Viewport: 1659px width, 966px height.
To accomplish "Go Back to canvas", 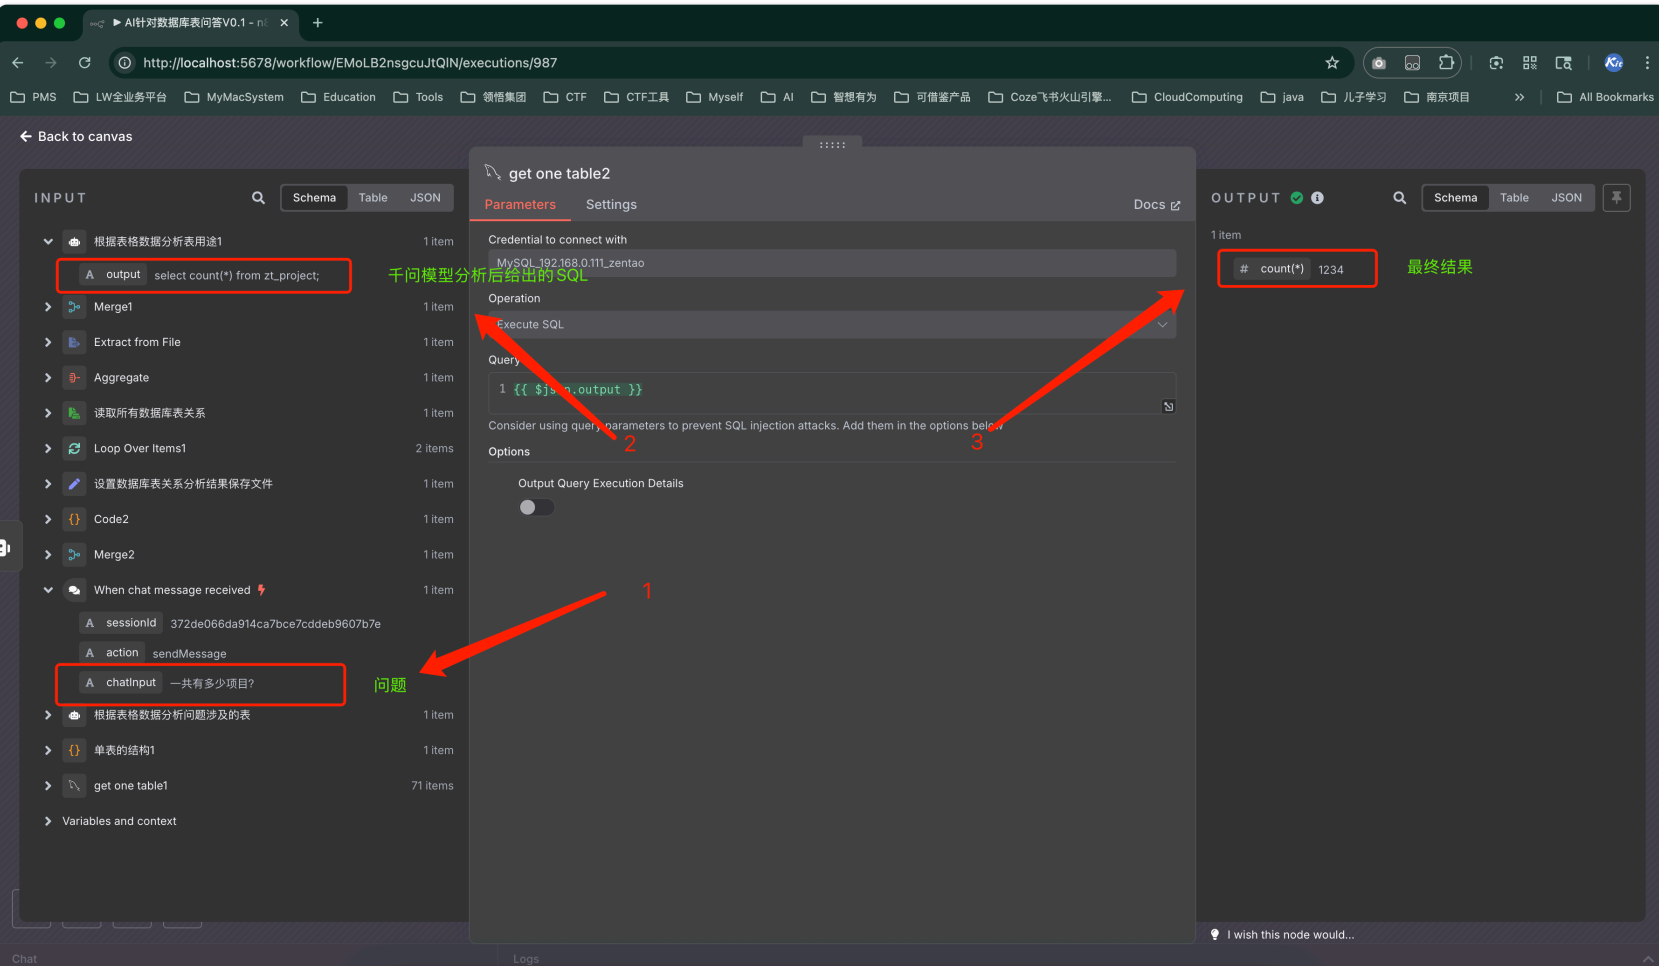I will click(x=76, y=136).
